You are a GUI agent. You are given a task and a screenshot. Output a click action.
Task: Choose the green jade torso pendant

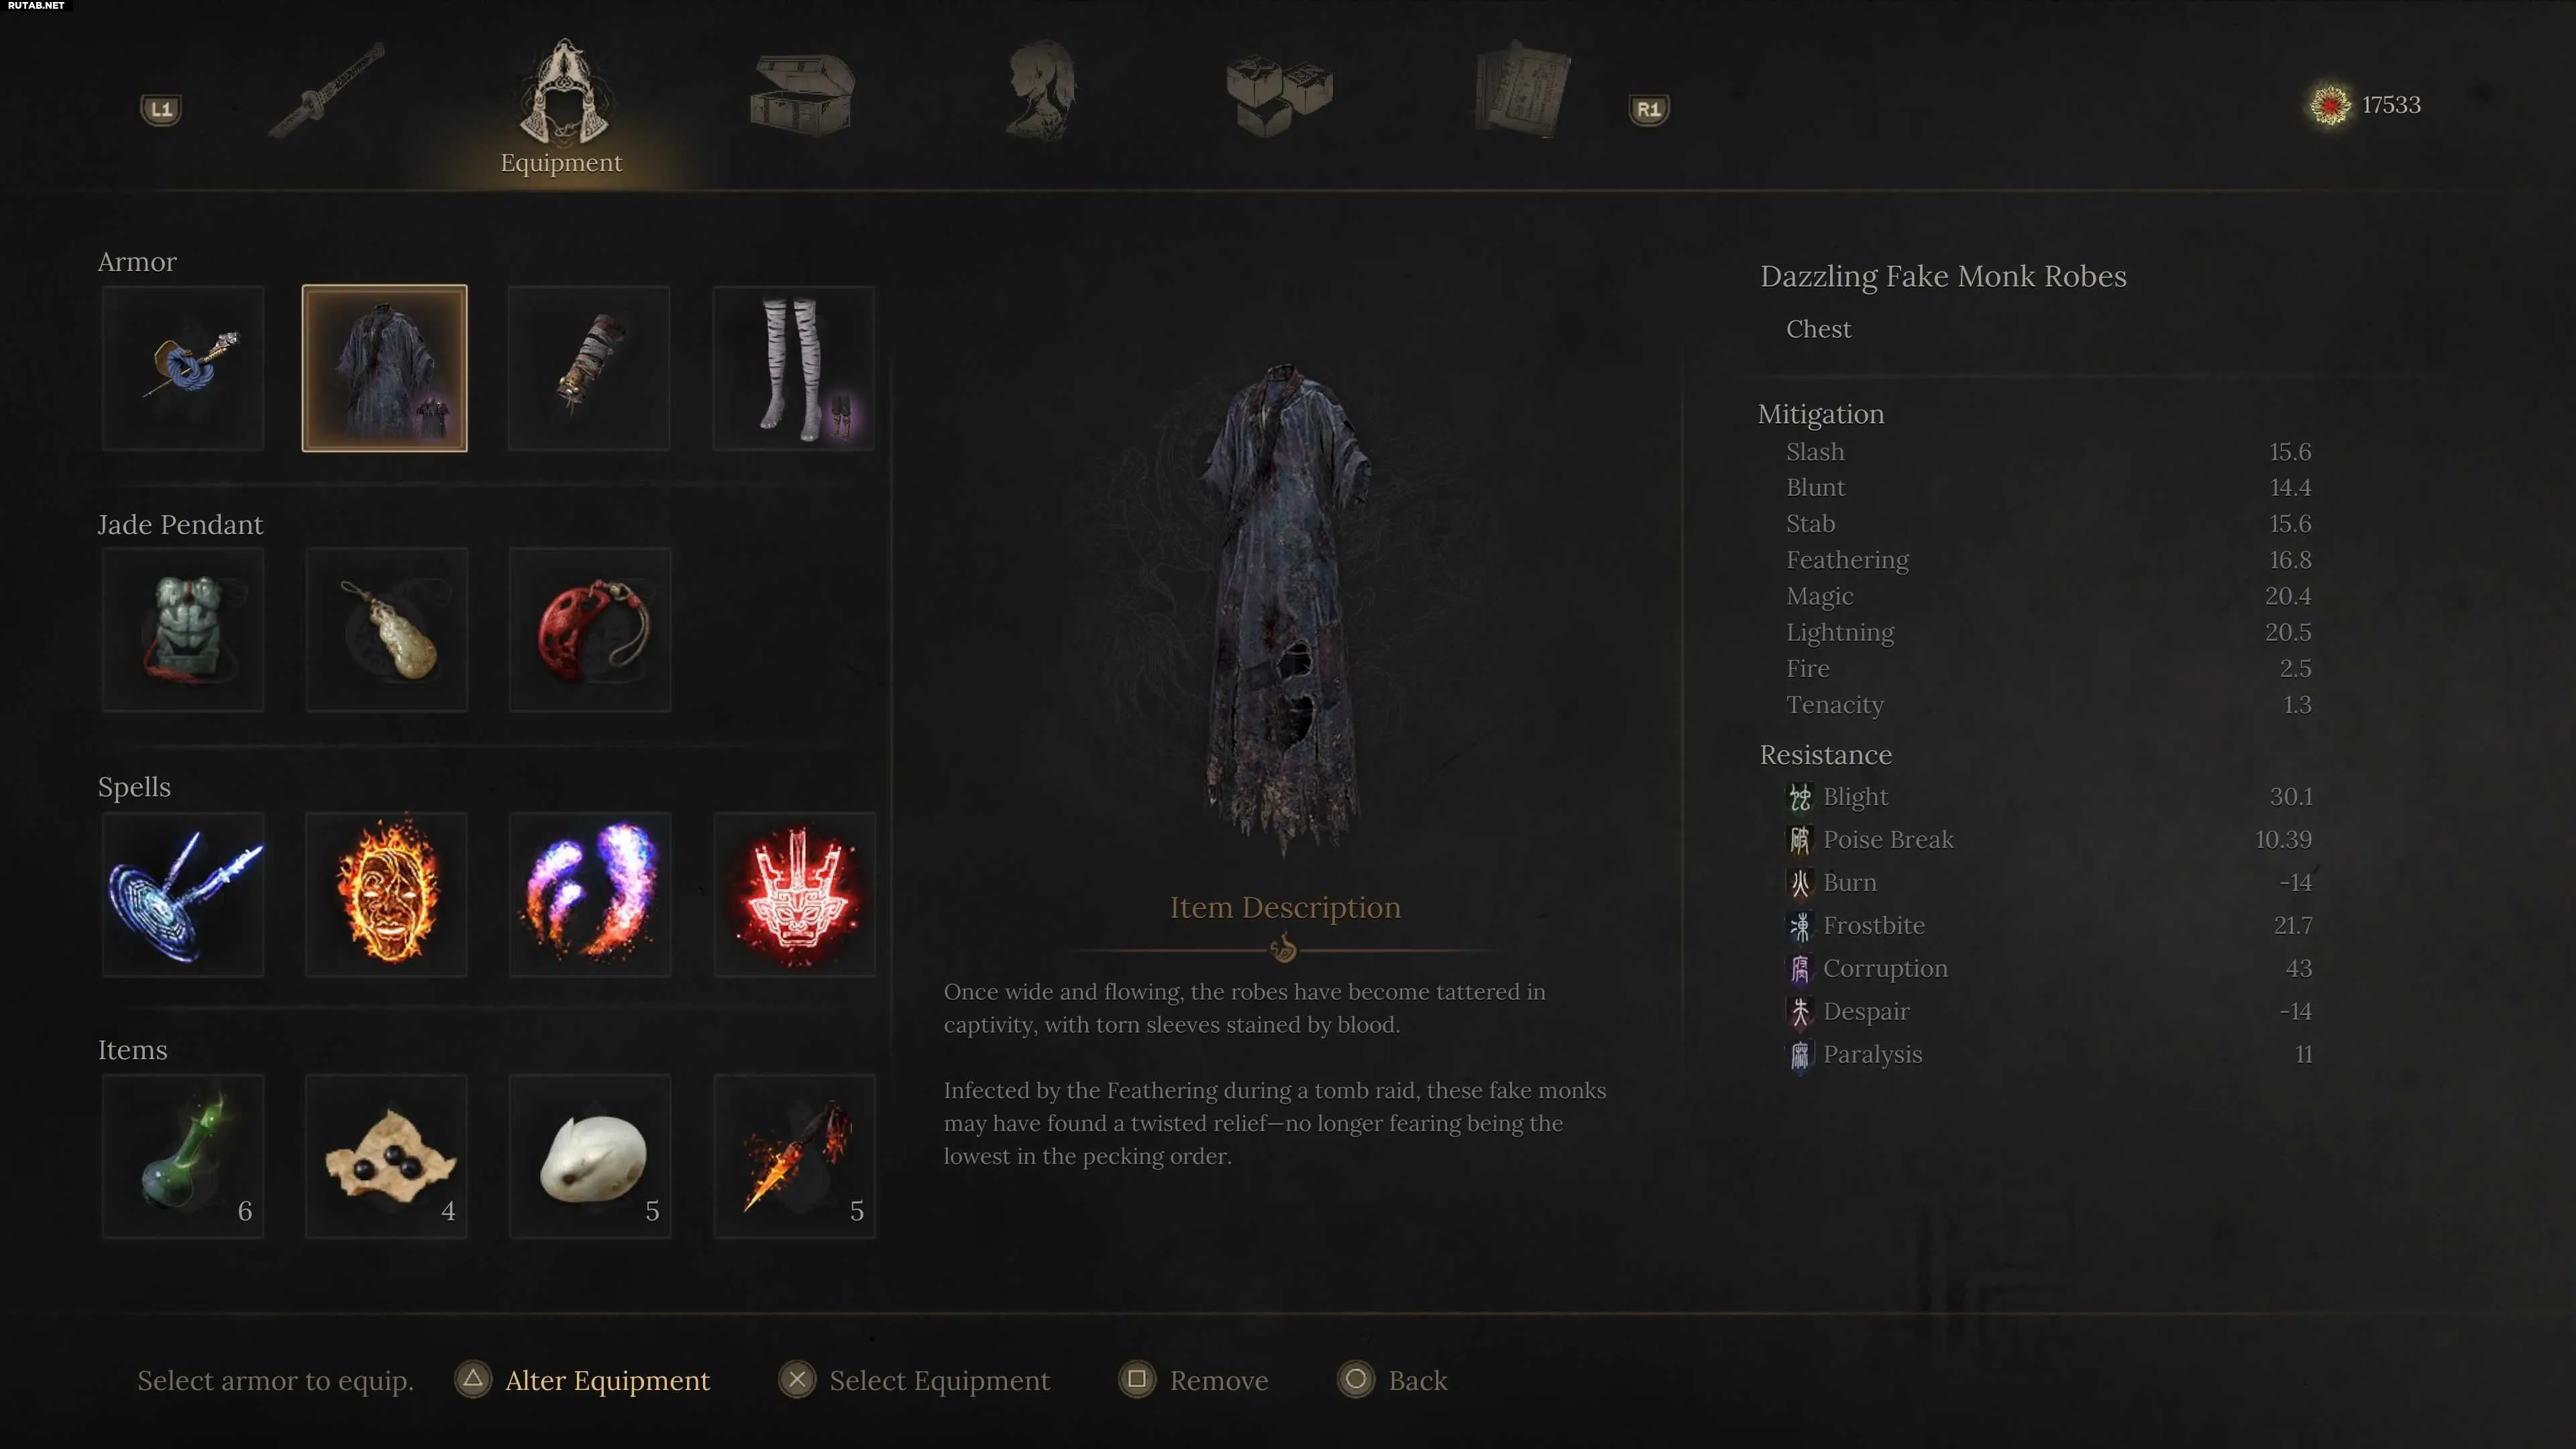(183, 630)
